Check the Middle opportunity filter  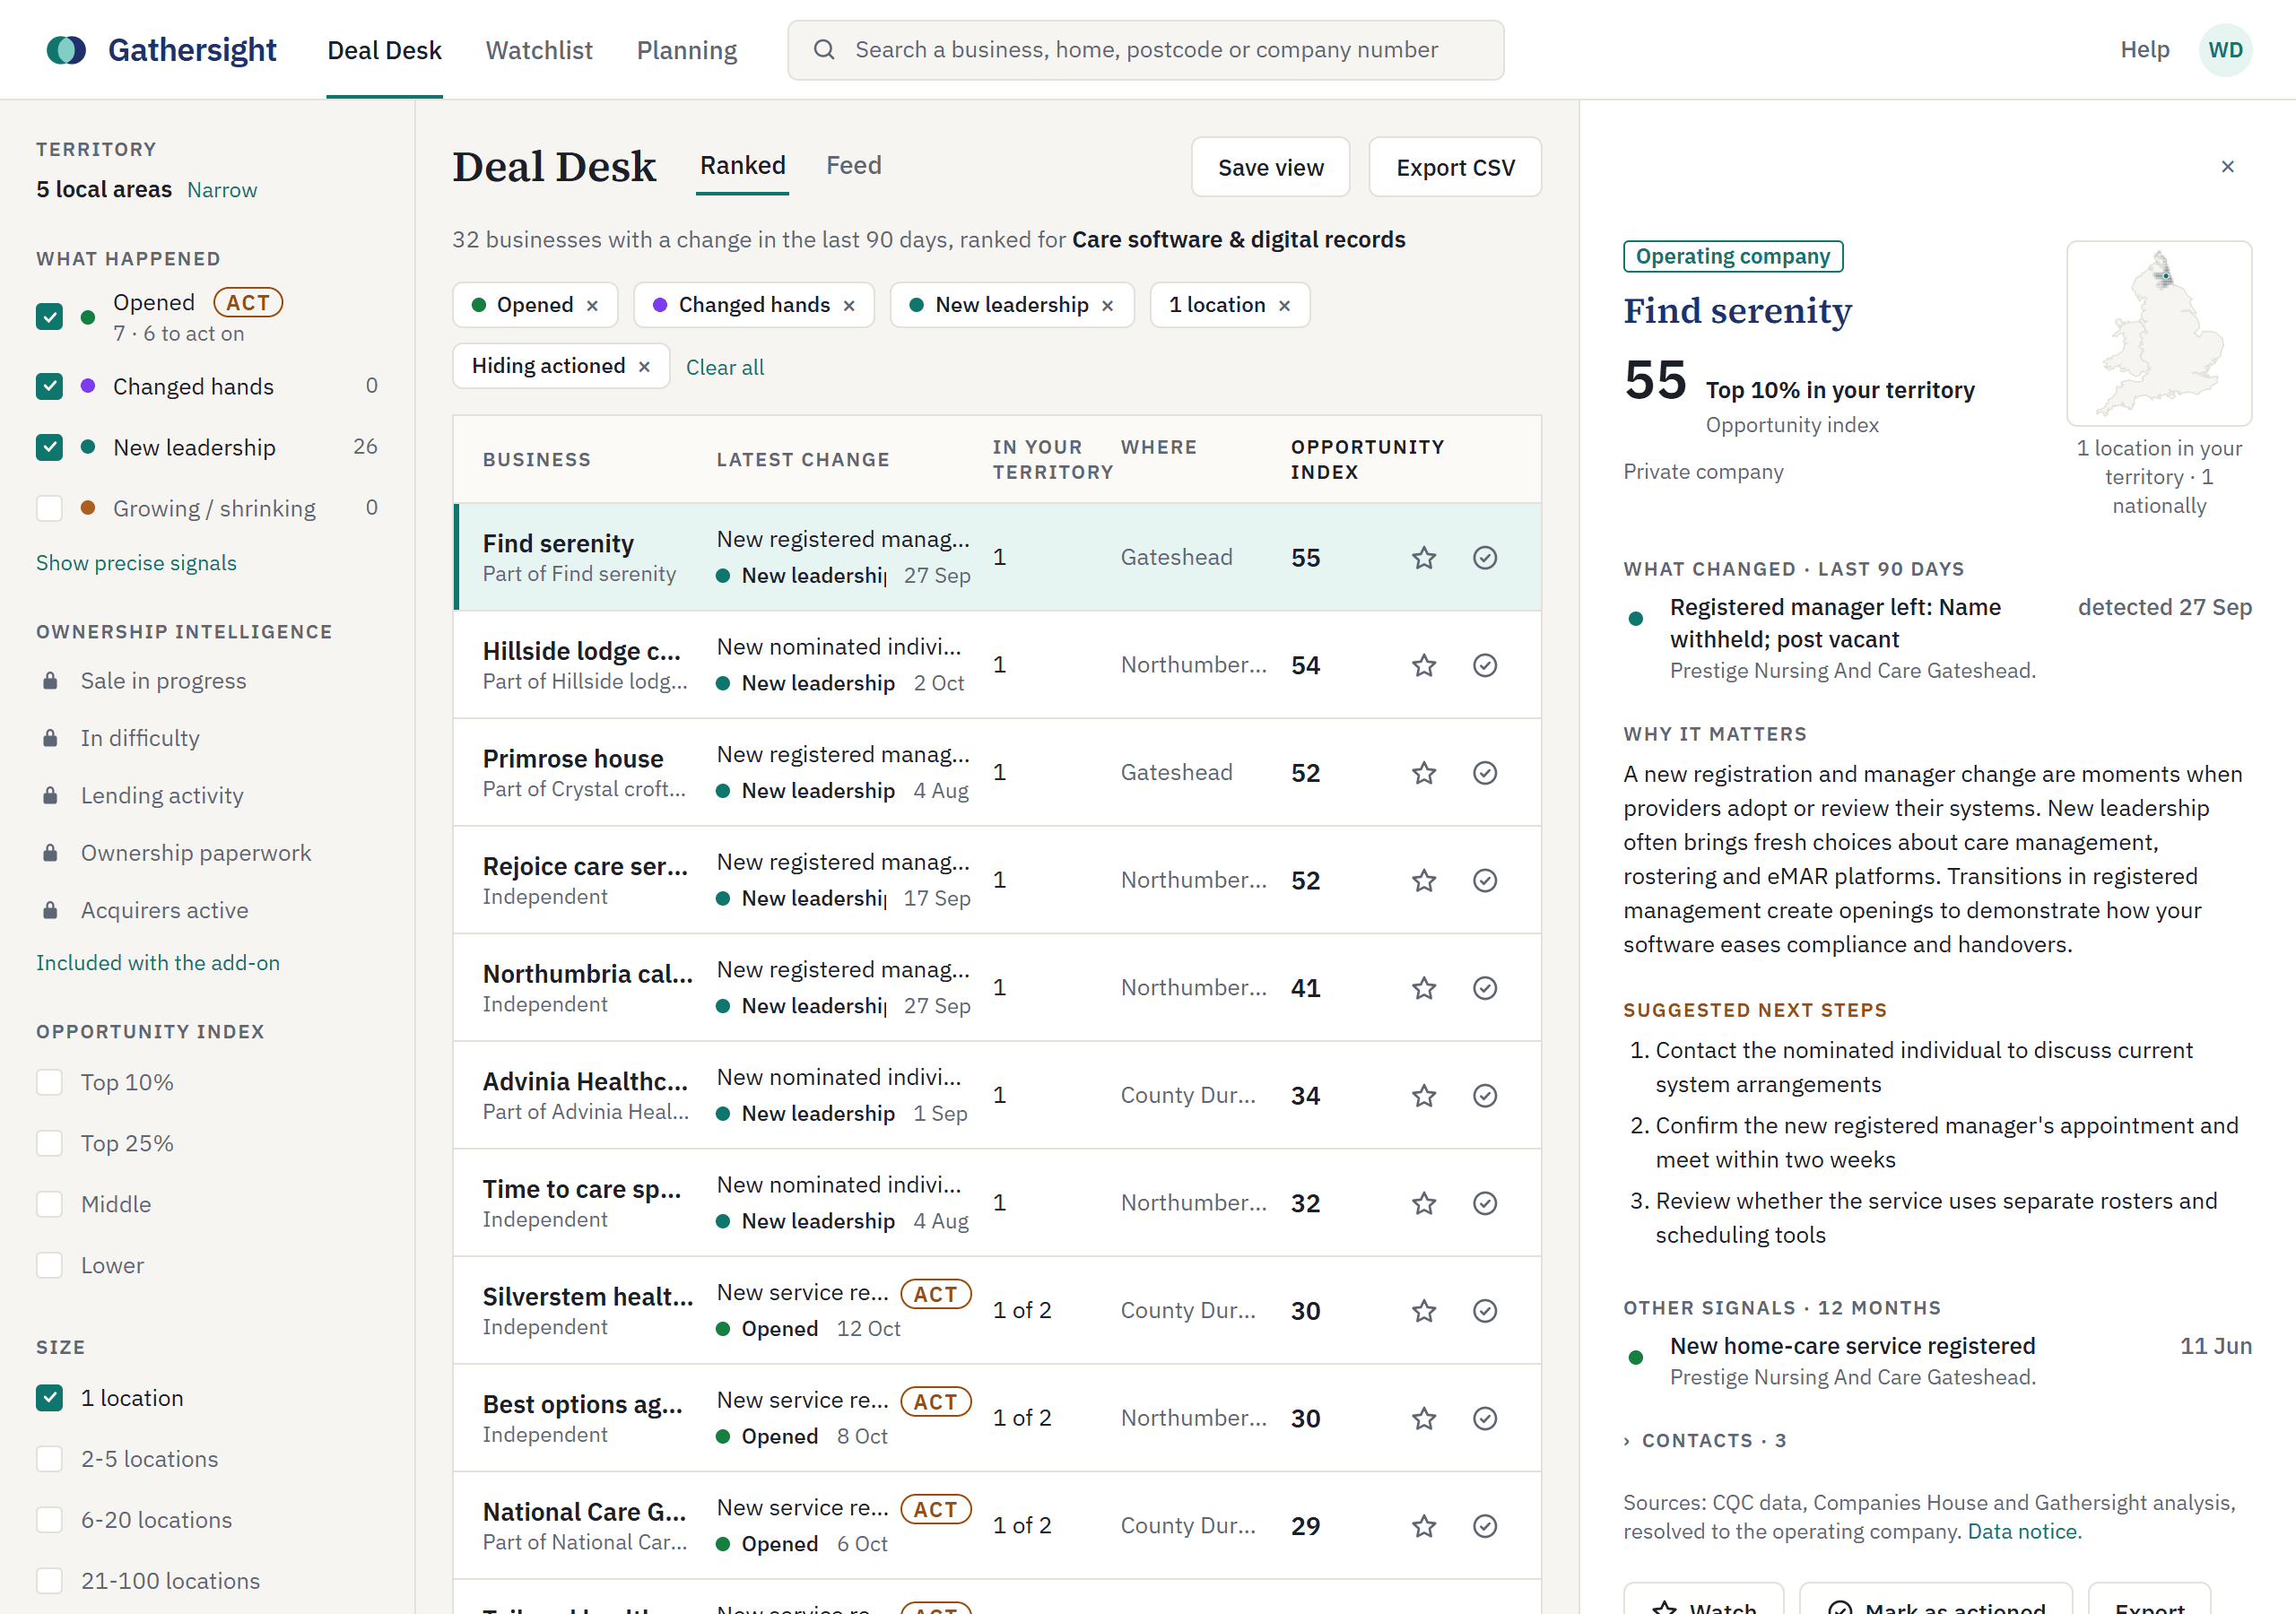(x=49, y=1204)
